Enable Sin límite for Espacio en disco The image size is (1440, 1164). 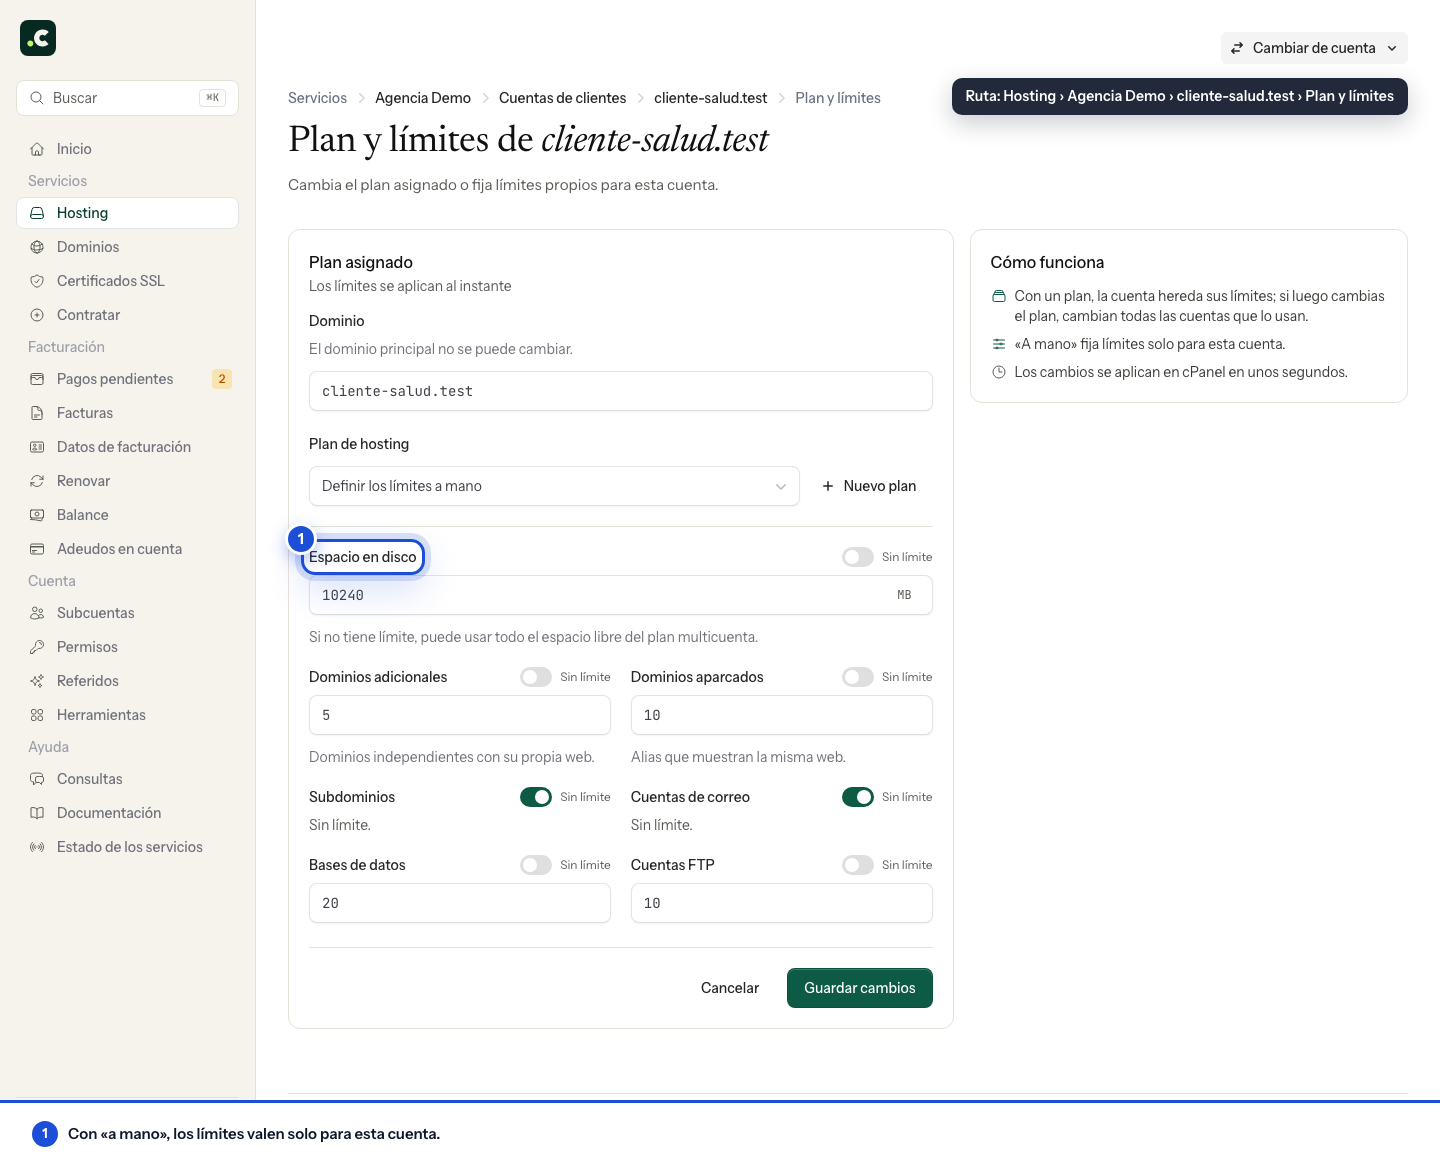click(858, 557)
